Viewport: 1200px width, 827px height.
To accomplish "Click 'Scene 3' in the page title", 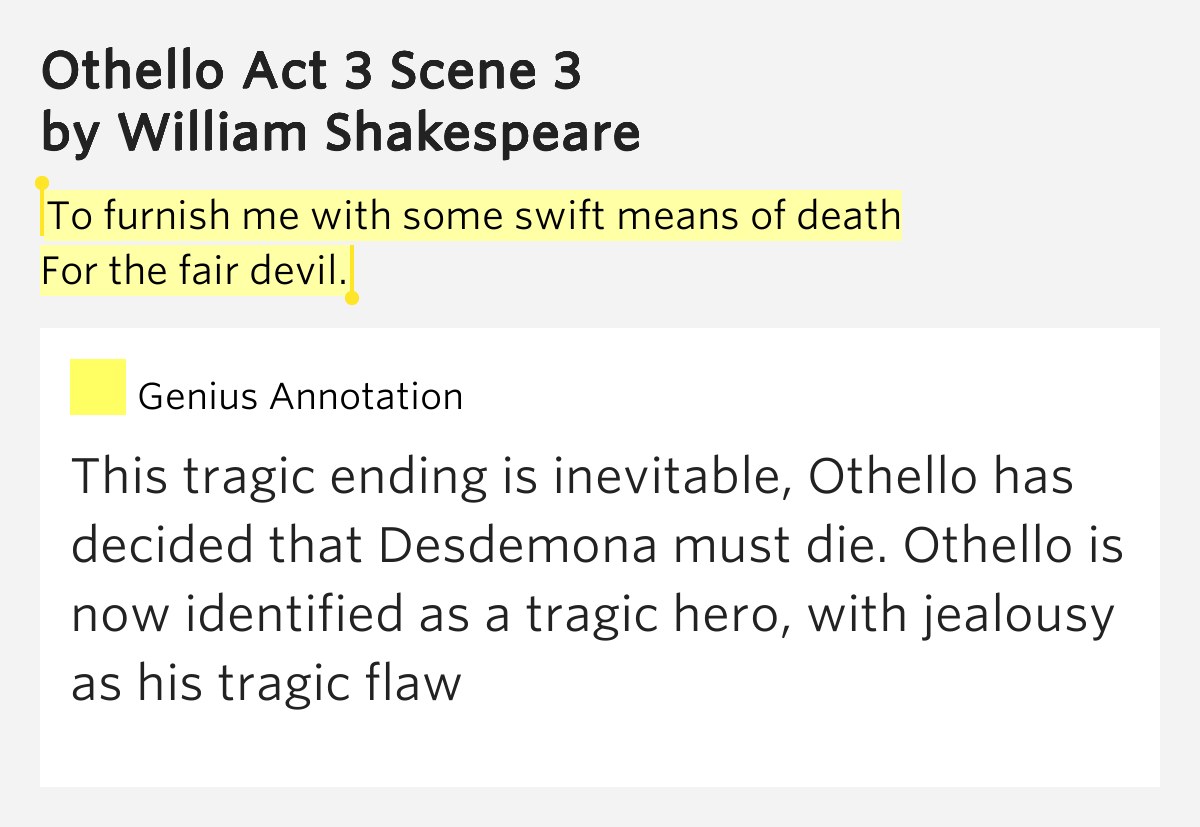I will click(x=487, y=71).
